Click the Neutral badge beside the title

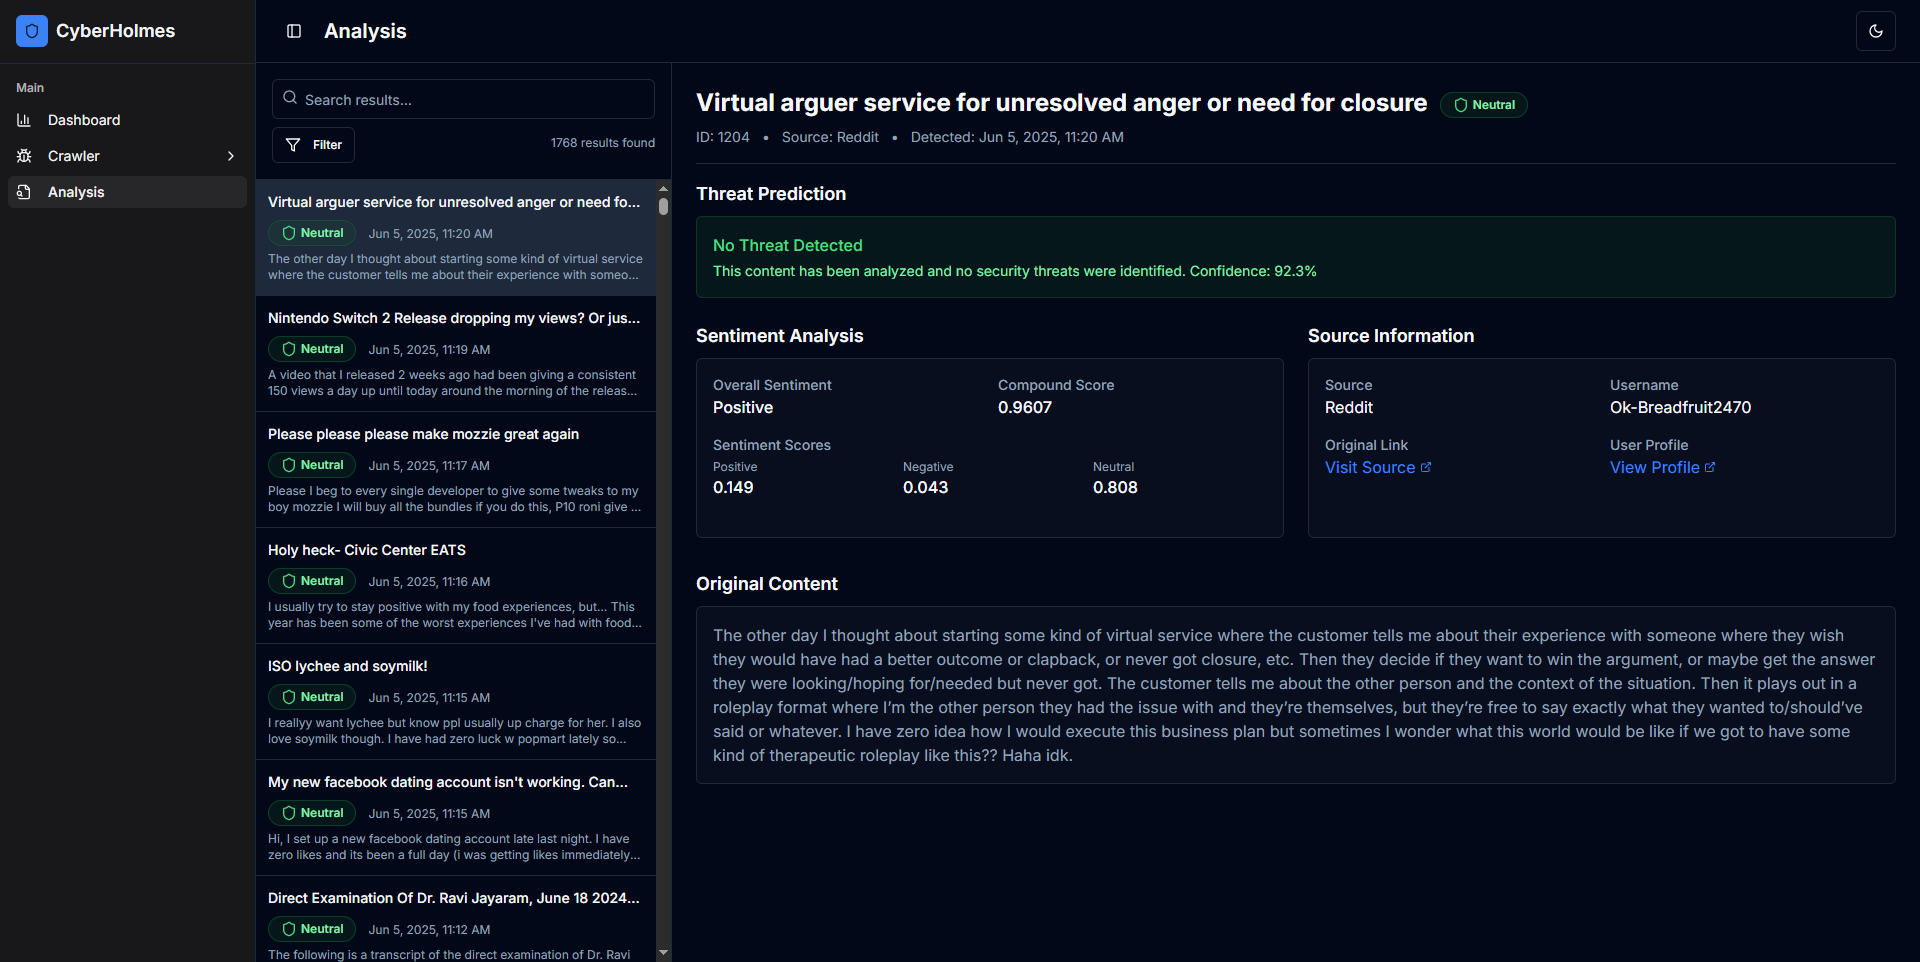[x=1483, y=105]
